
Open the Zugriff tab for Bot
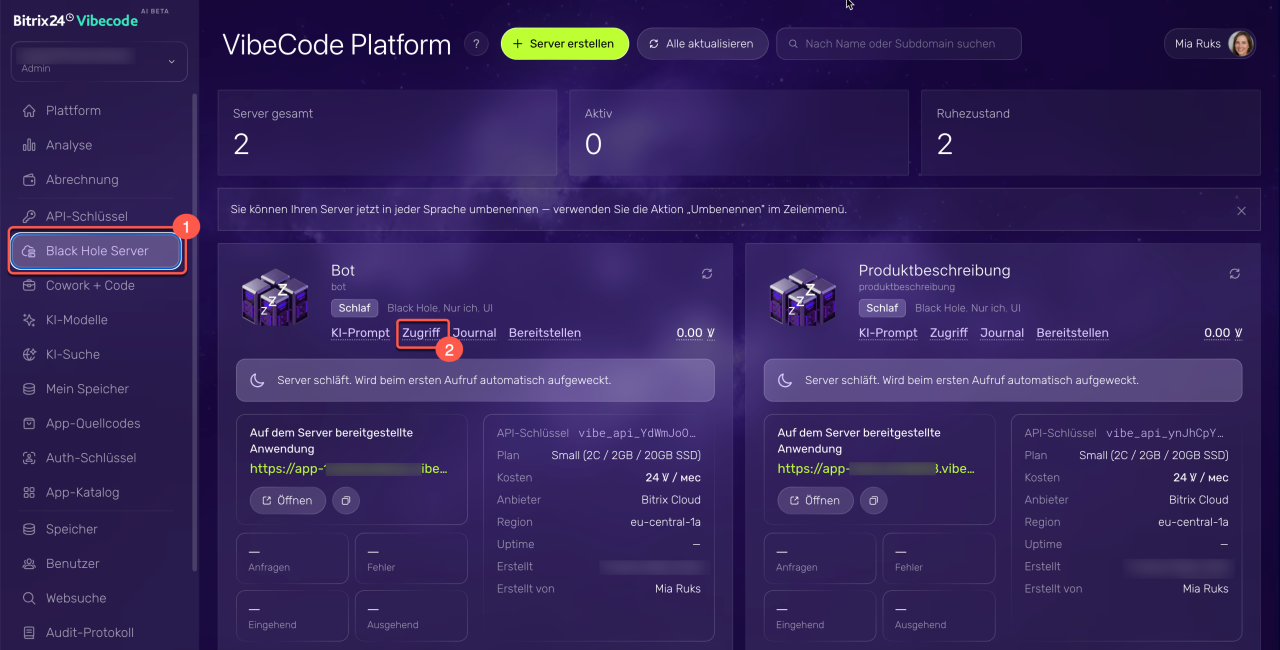tap(421, 333)
